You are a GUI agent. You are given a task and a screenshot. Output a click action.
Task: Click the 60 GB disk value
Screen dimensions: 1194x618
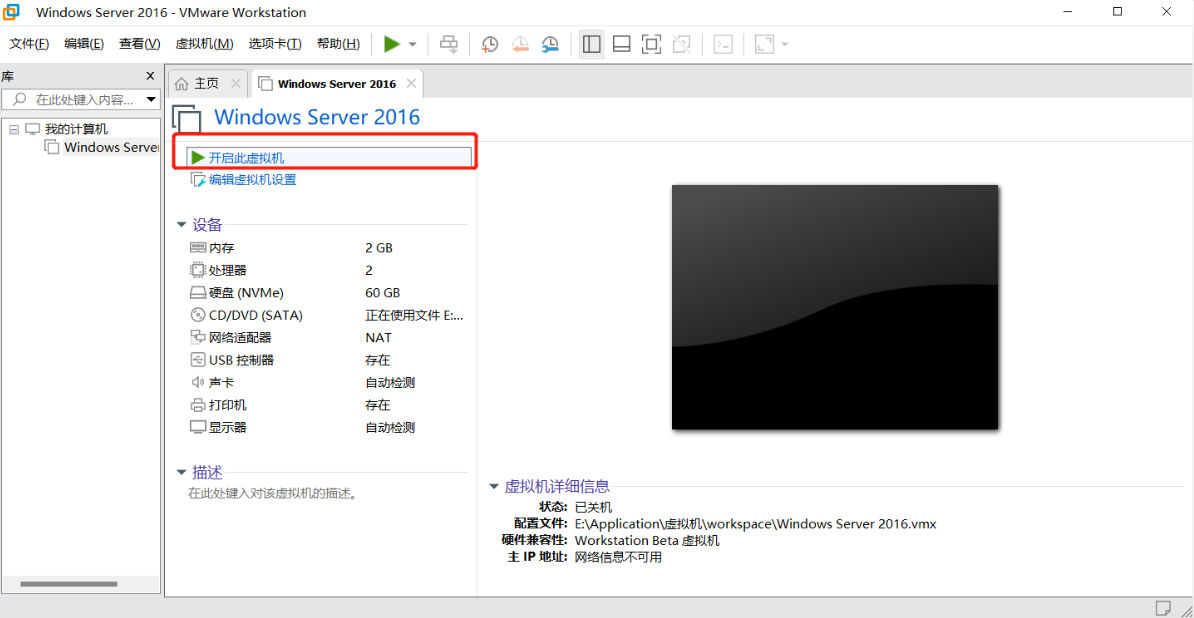tap(382, 293)
